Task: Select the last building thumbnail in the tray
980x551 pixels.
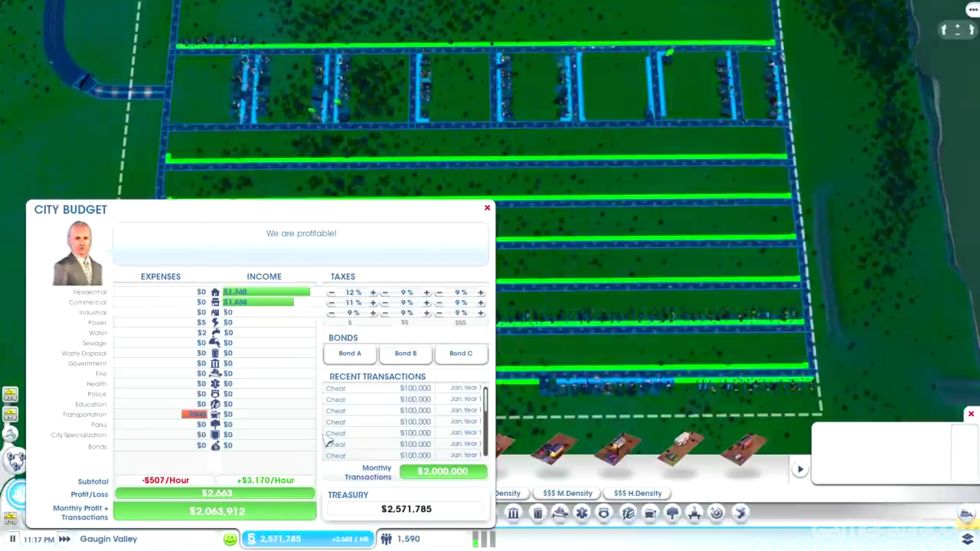Action: pyautogui.click(x=743, y=449)
